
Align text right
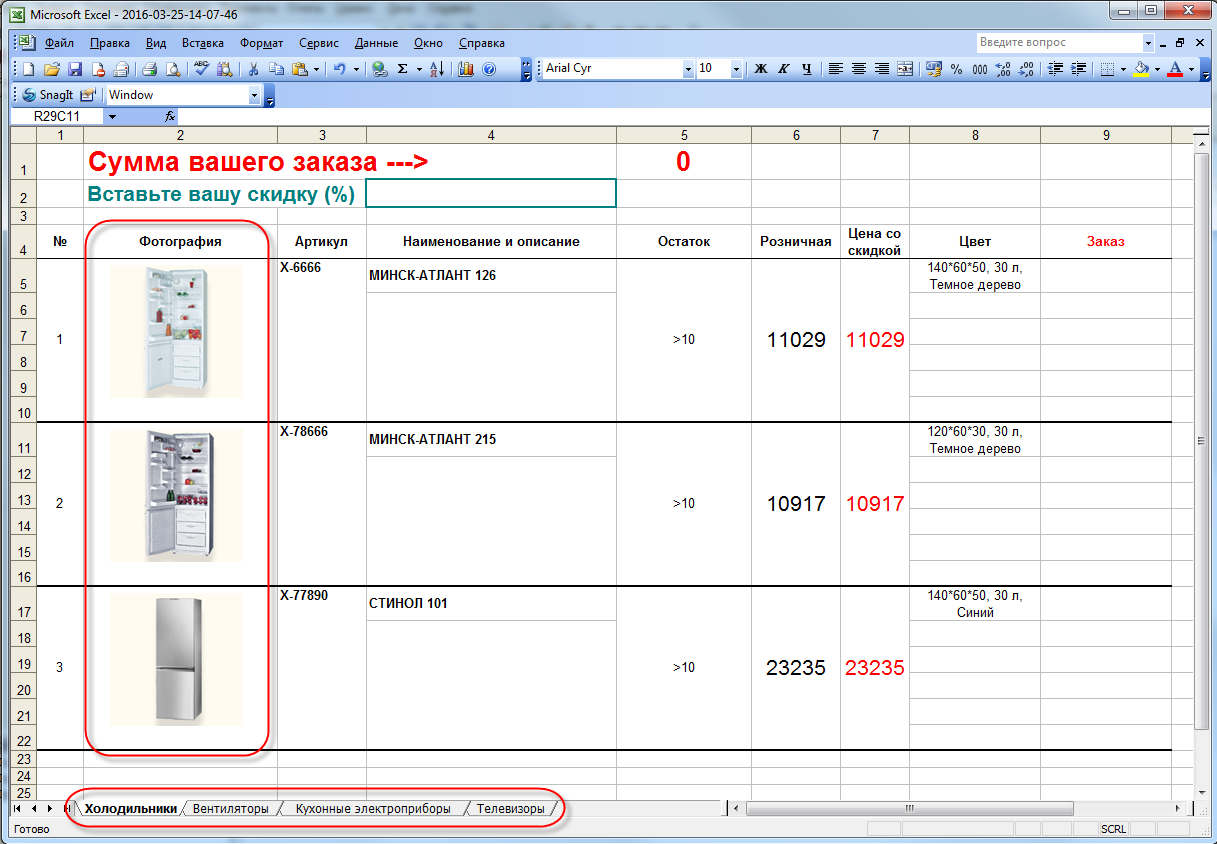click(882, 69)
